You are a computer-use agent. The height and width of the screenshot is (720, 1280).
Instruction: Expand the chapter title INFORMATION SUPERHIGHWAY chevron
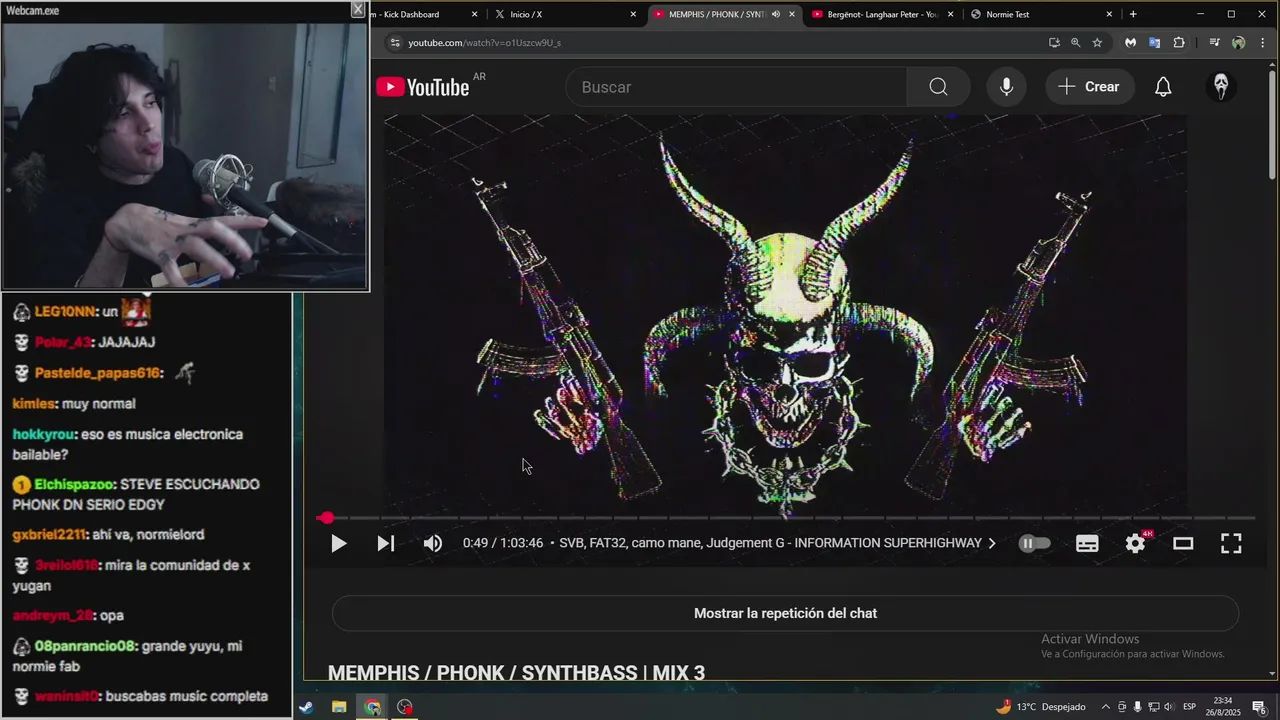pos(992,543)
